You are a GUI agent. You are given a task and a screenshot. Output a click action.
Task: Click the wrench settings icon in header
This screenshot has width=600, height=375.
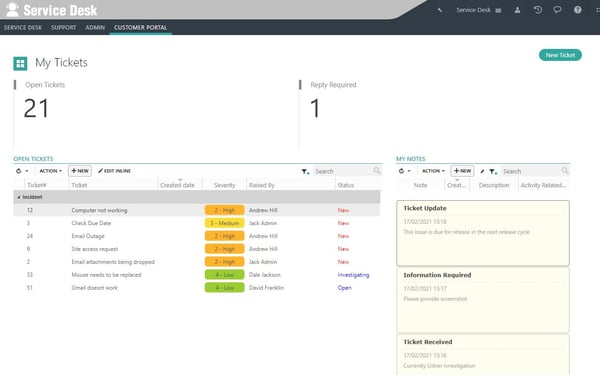(x=440, y=10)
